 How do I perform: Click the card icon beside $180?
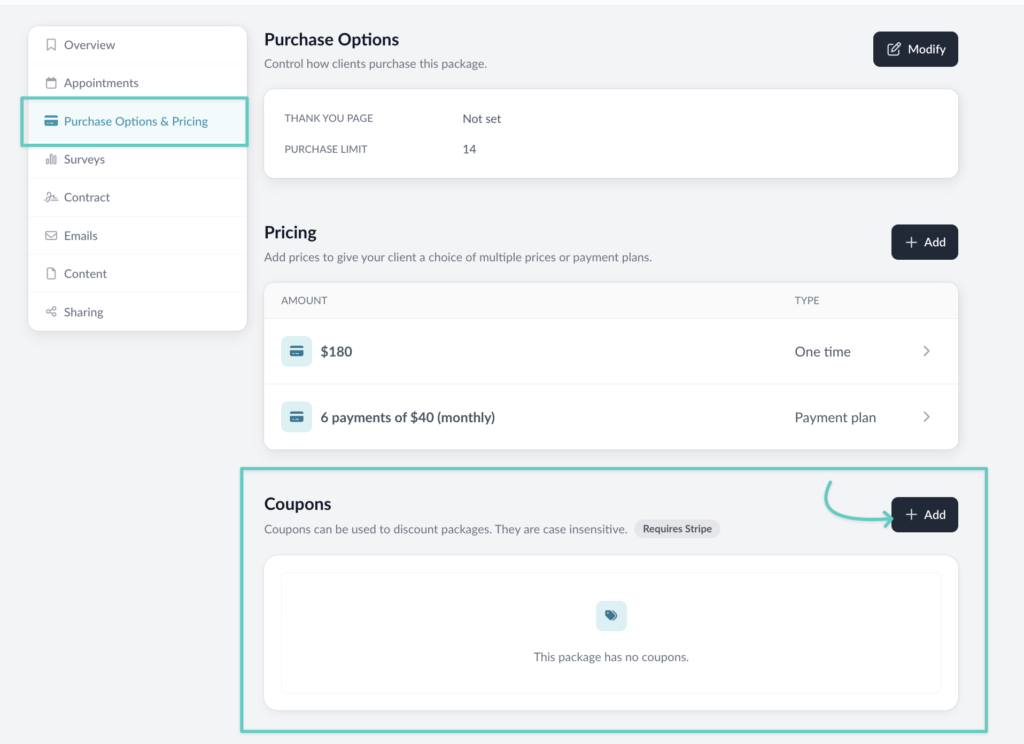(x=296, y=352)
